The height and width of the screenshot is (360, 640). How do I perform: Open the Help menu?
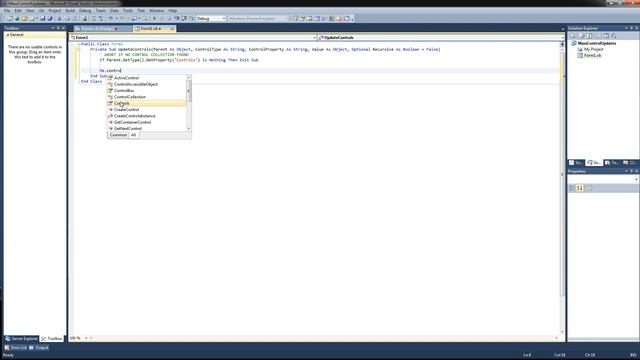[x=173, y=11]
